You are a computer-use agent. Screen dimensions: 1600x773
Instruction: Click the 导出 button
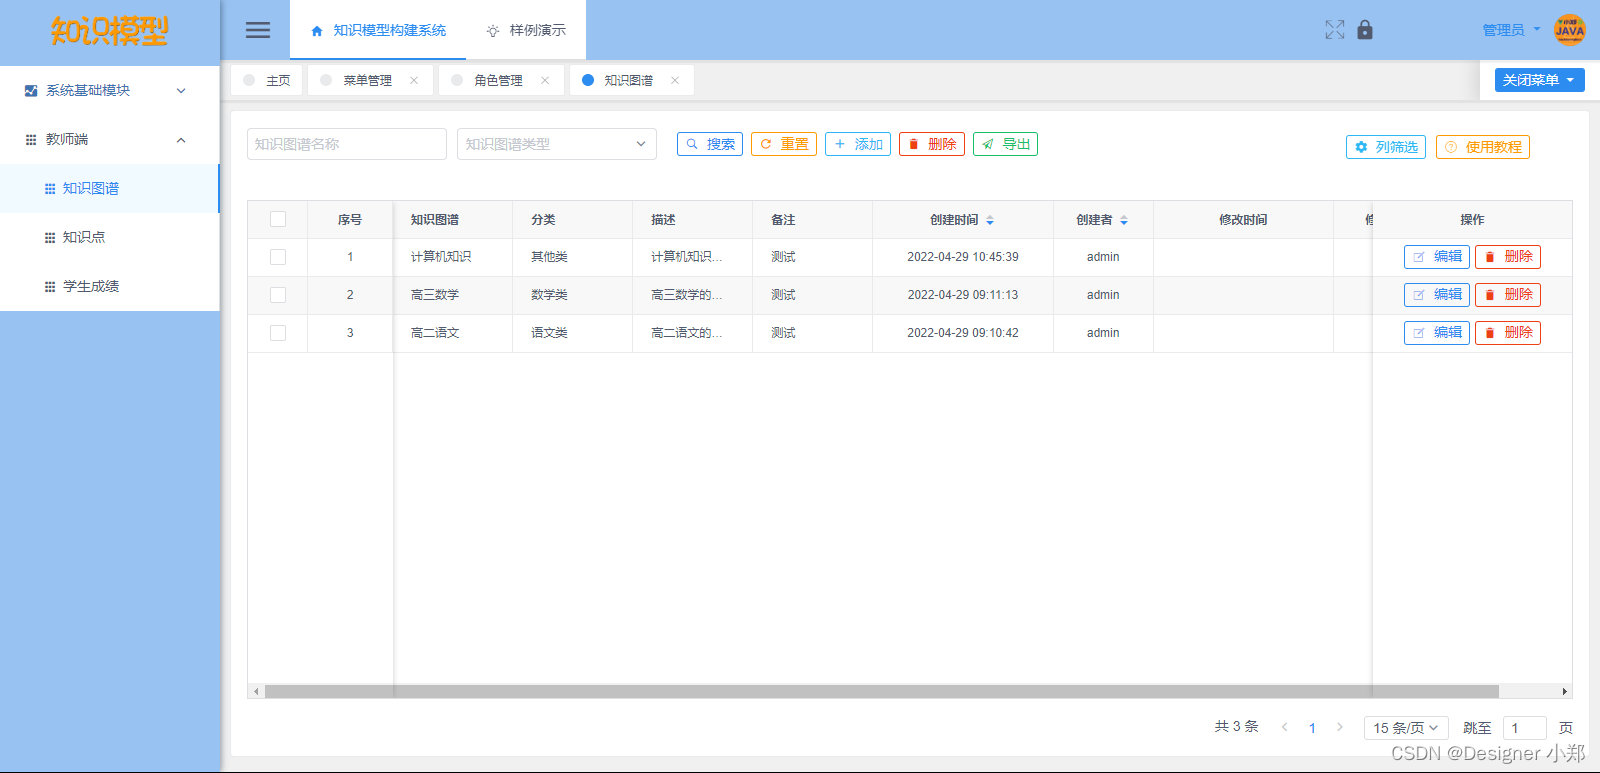point(1006,144)
